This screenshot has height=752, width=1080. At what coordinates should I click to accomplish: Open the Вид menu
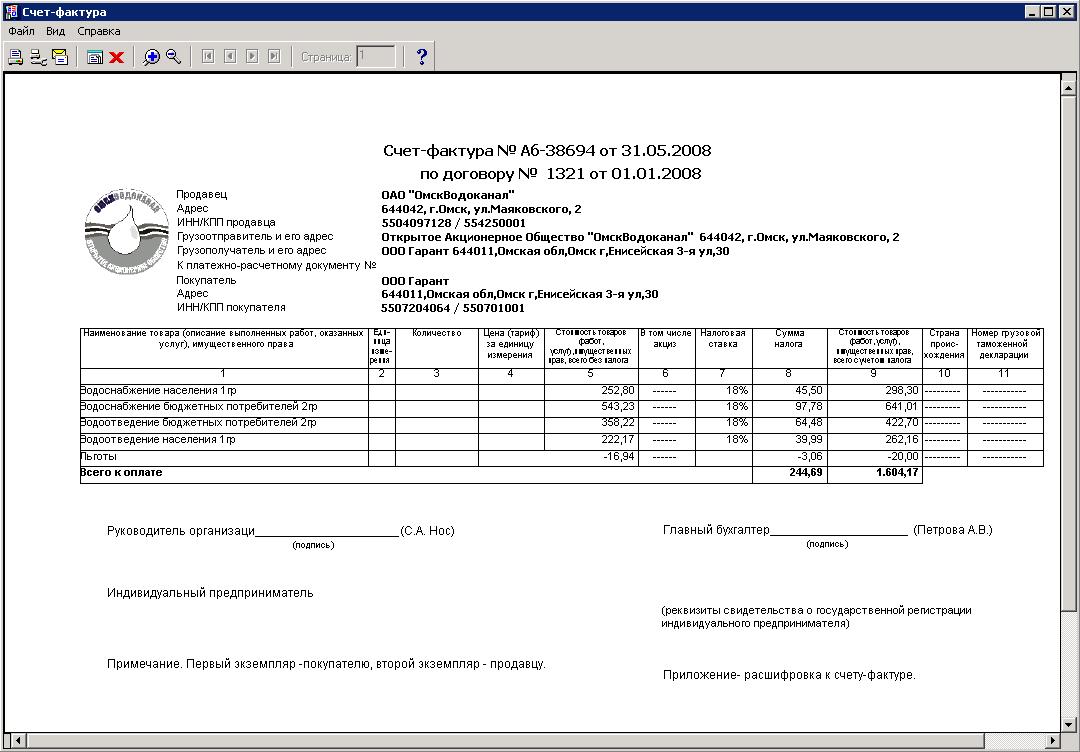(x=56, y=31)
